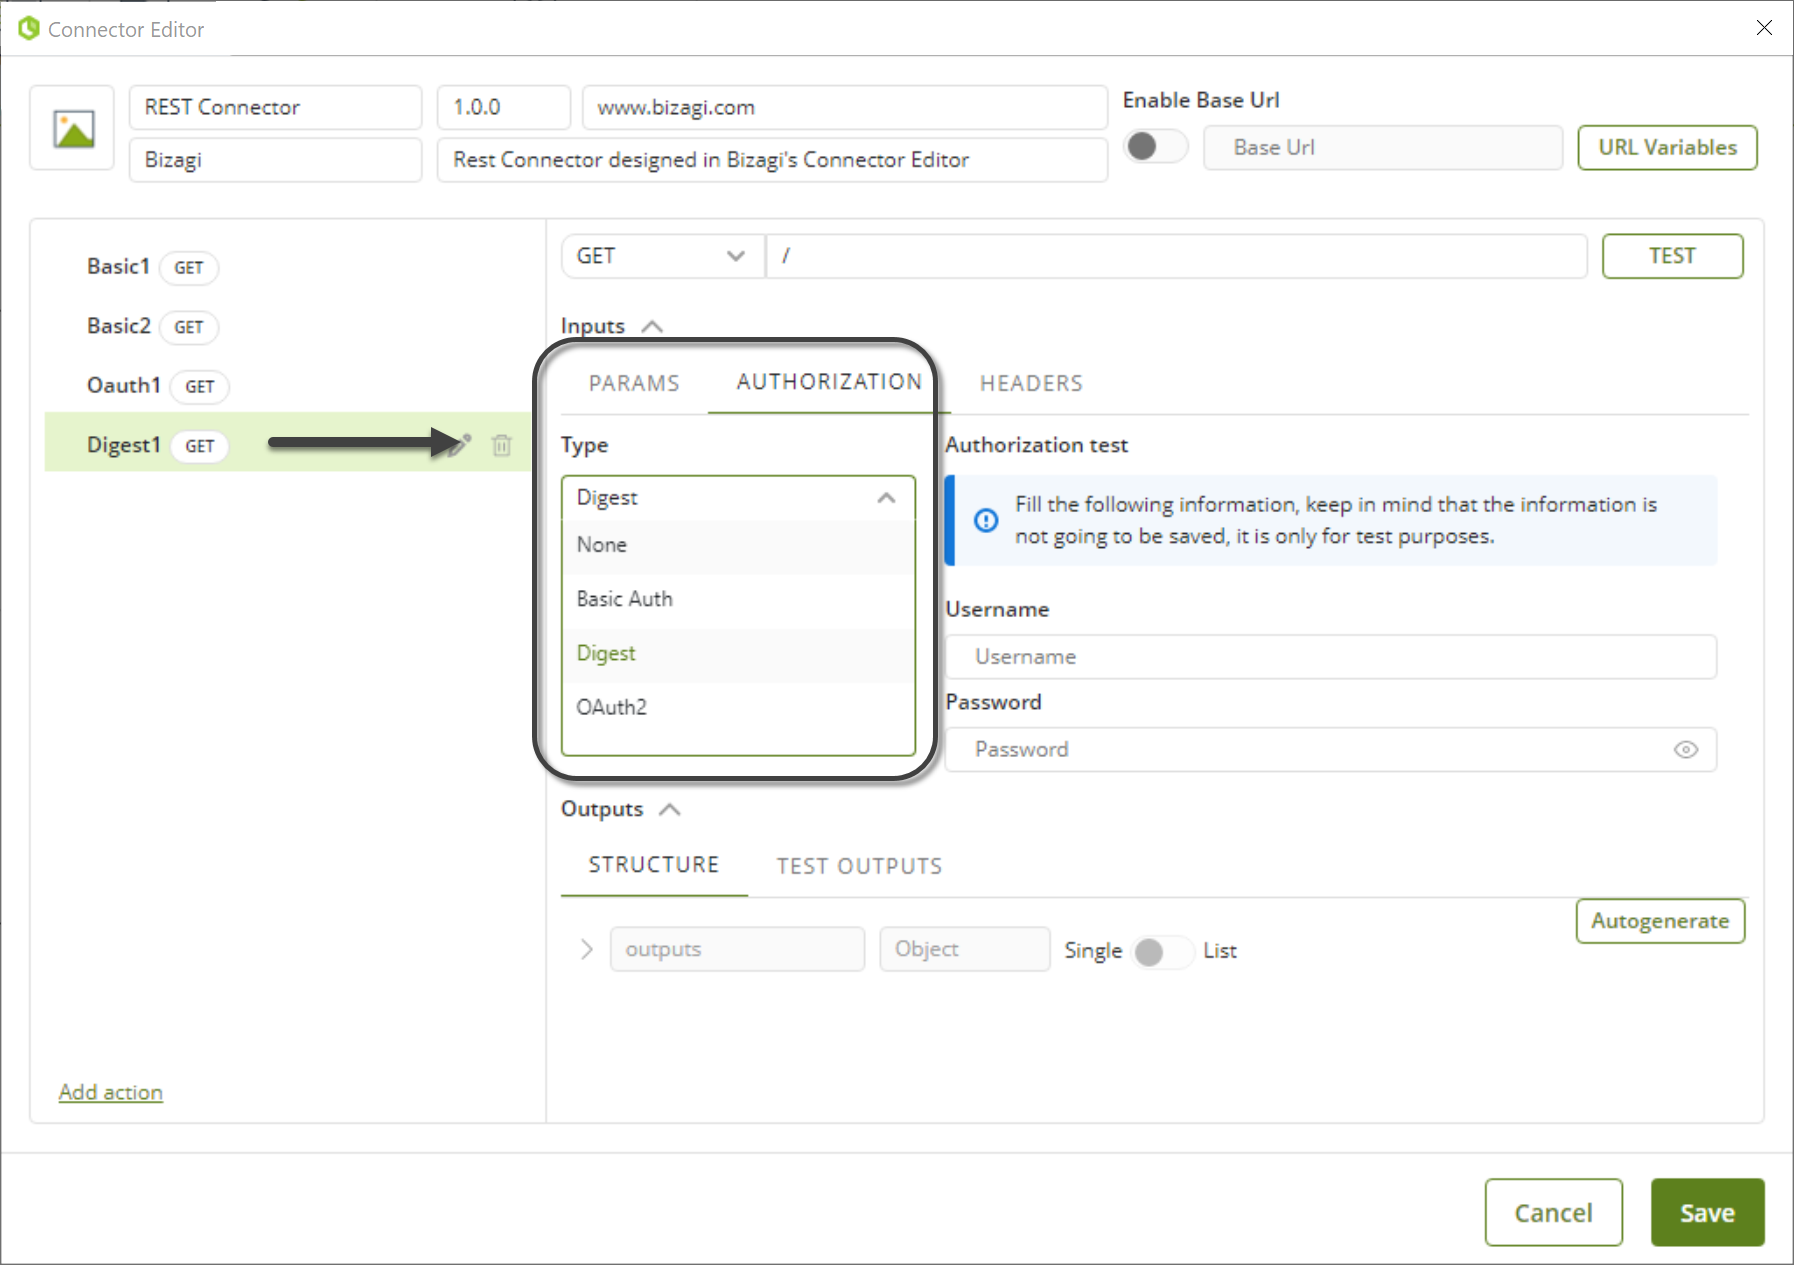Click the connector description field
The height and width of the screenshot is (1265, 1794).
(772, 160)
